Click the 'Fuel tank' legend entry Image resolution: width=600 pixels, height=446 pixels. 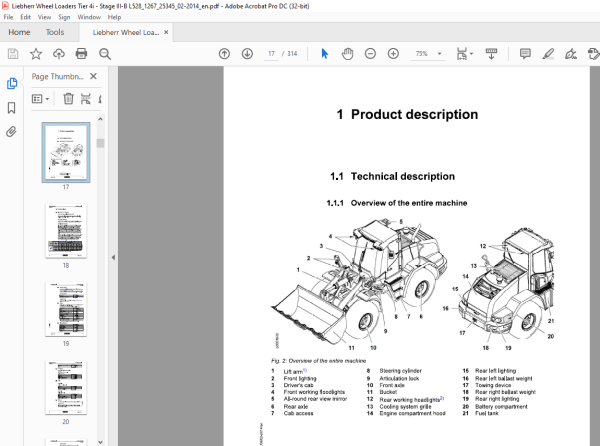pyautogui.click(x=487, y=413)
